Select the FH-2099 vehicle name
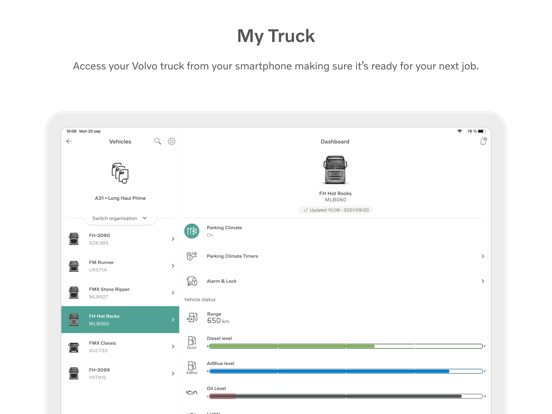This screenshot has width=552, height=414. pyautogui.click(x=99, y=370)
